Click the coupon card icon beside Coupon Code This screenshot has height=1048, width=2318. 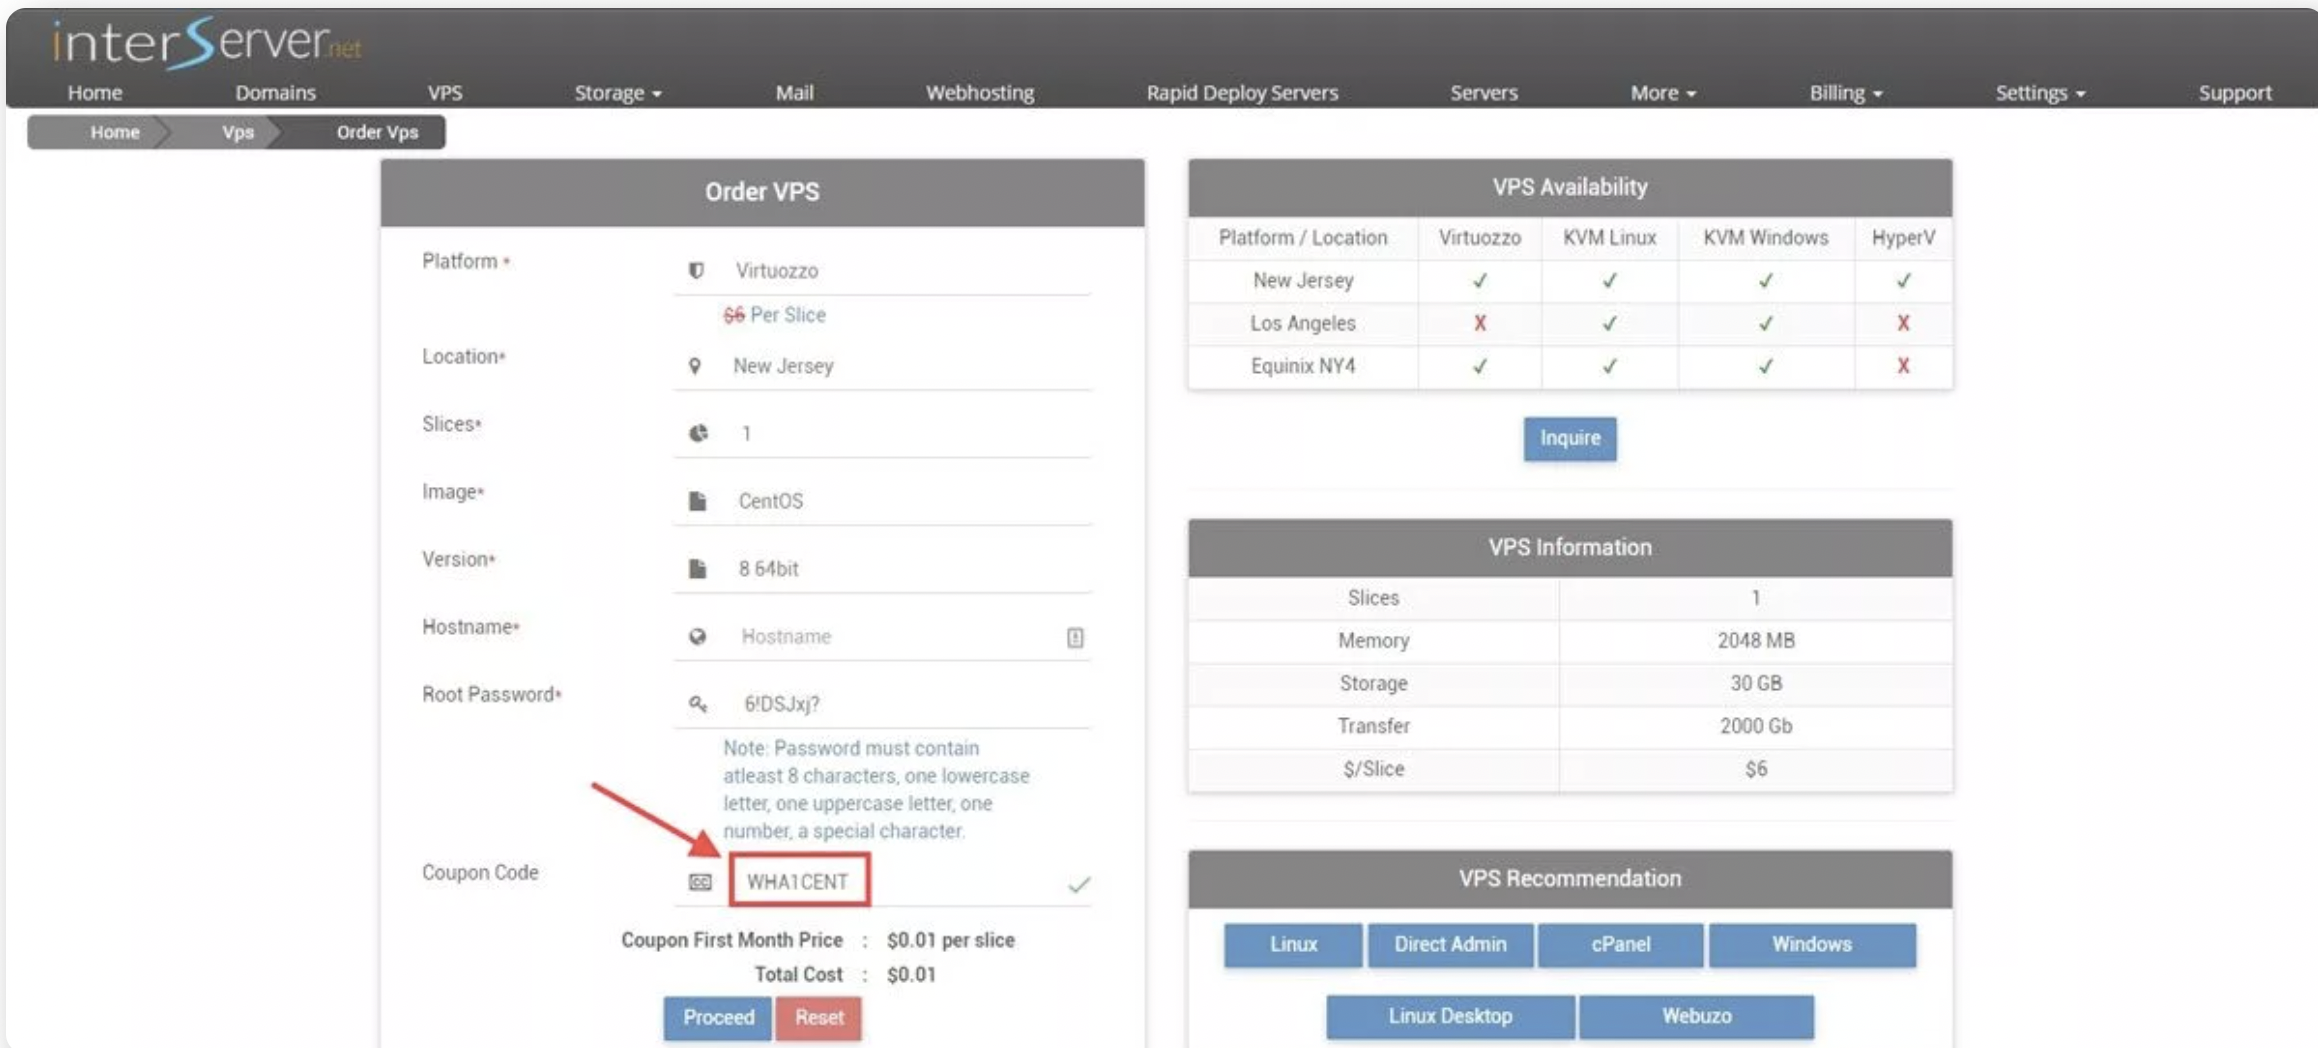pyautogui.click(x=700, y=882)
